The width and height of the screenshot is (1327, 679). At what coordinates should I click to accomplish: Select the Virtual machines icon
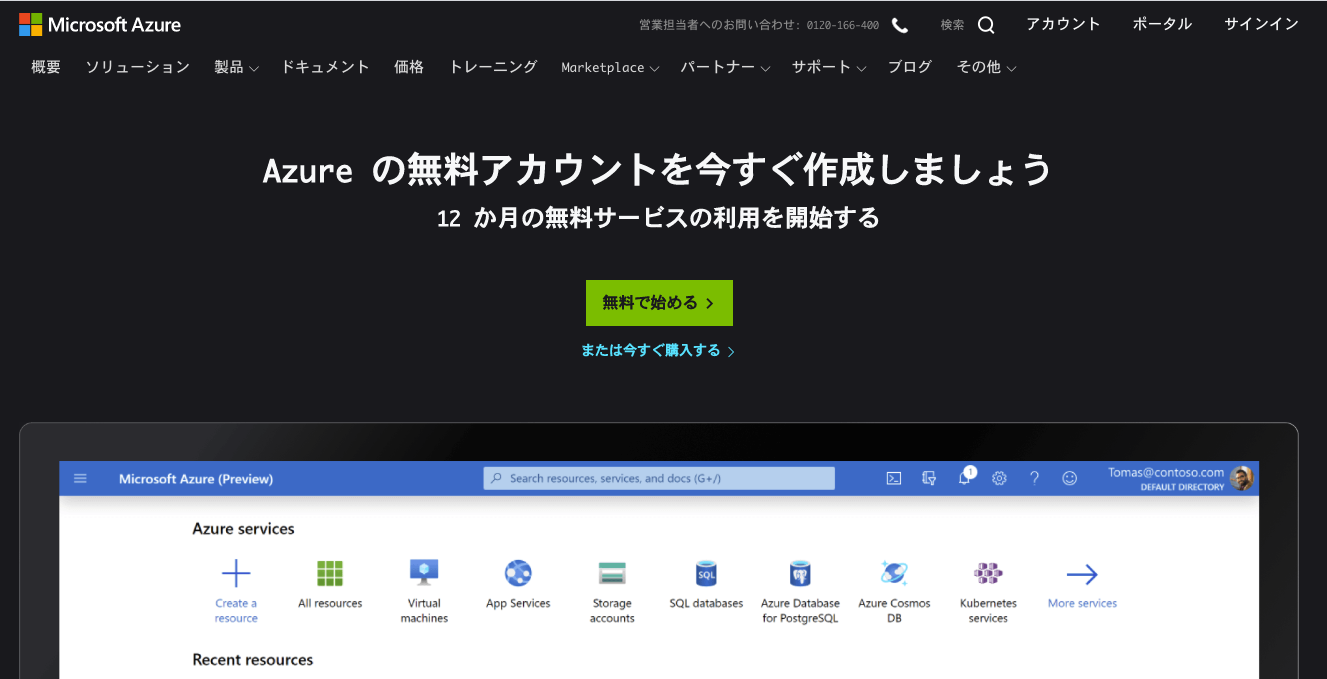424,572
